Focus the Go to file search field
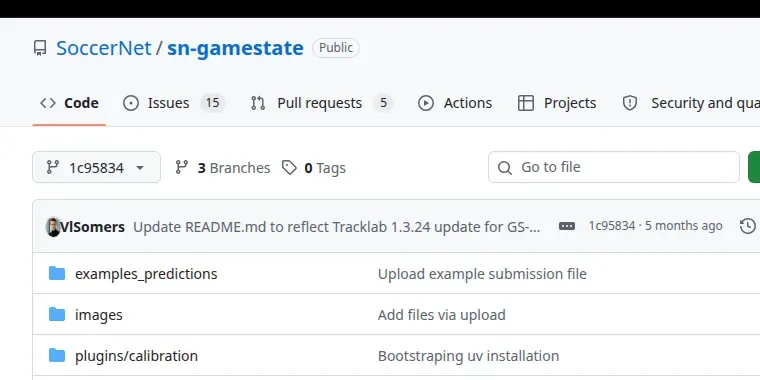Screen dimensions: 760x380 tap(614, 167)
